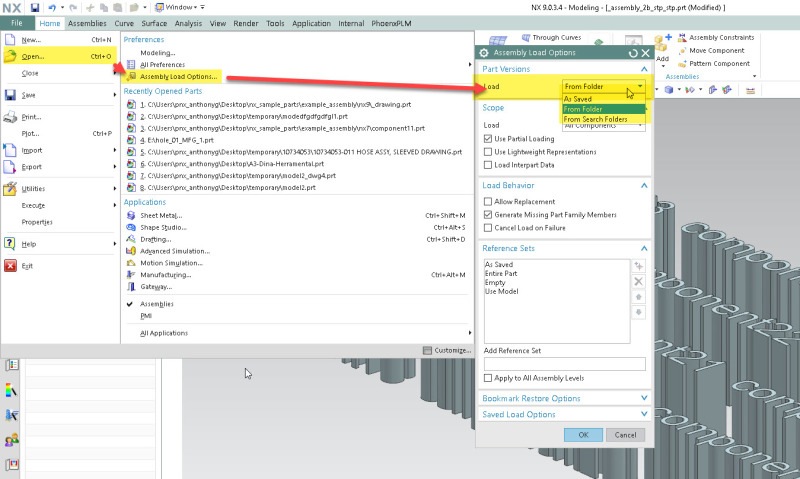Click the Add Reference Set input field
Viewport: 800px width, 479px height.
tap(564, 364)
